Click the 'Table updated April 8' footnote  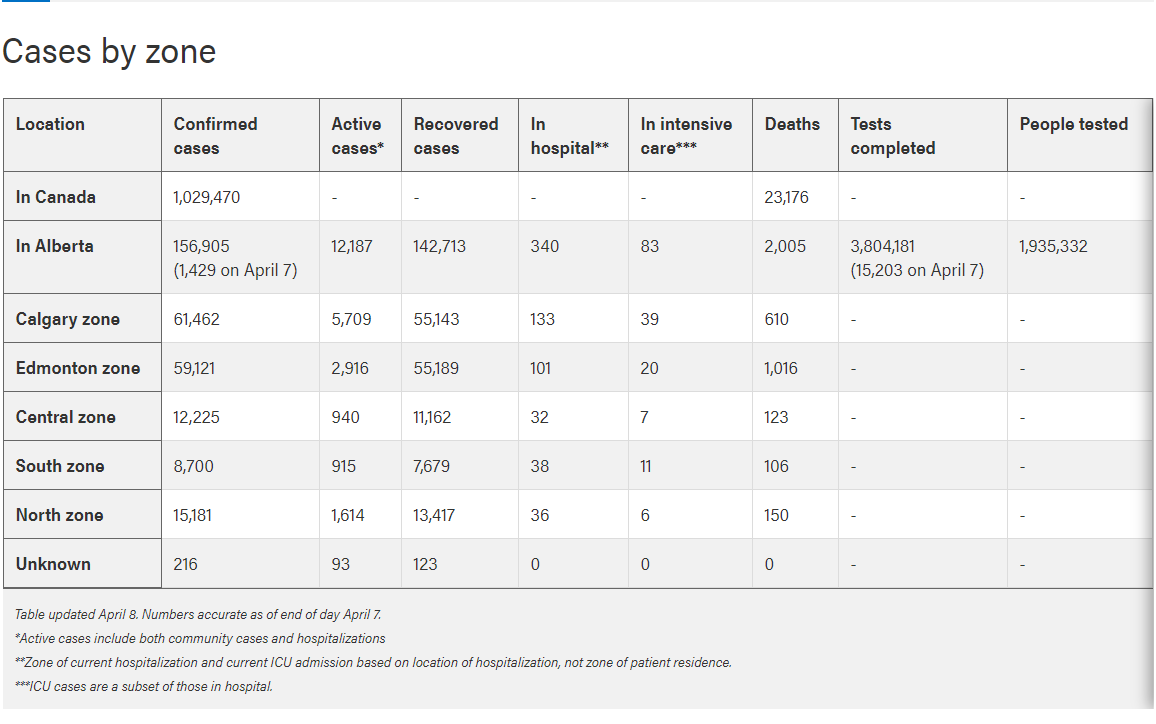click(198, 614)
